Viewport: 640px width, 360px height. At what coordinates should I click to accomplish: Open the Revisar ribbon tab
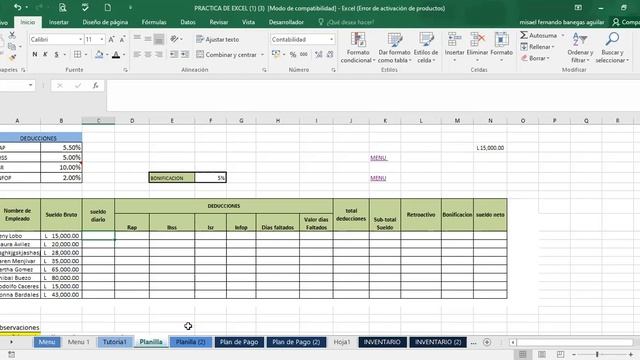pyautogui.click(x=218, y=22)
